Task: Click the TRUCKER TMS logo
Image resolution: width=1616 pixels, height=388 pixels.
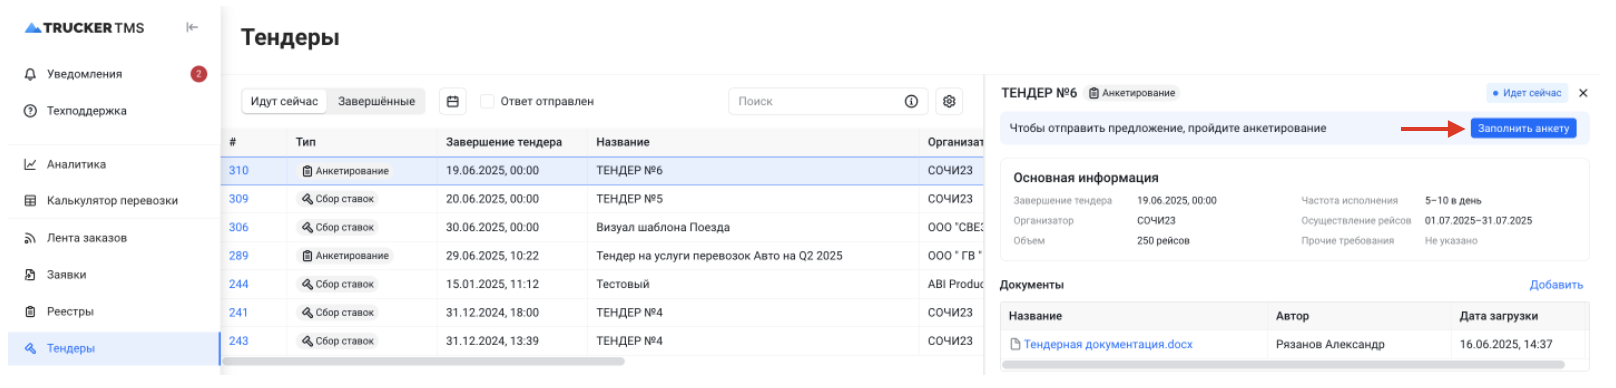Action: pos(84,28)
